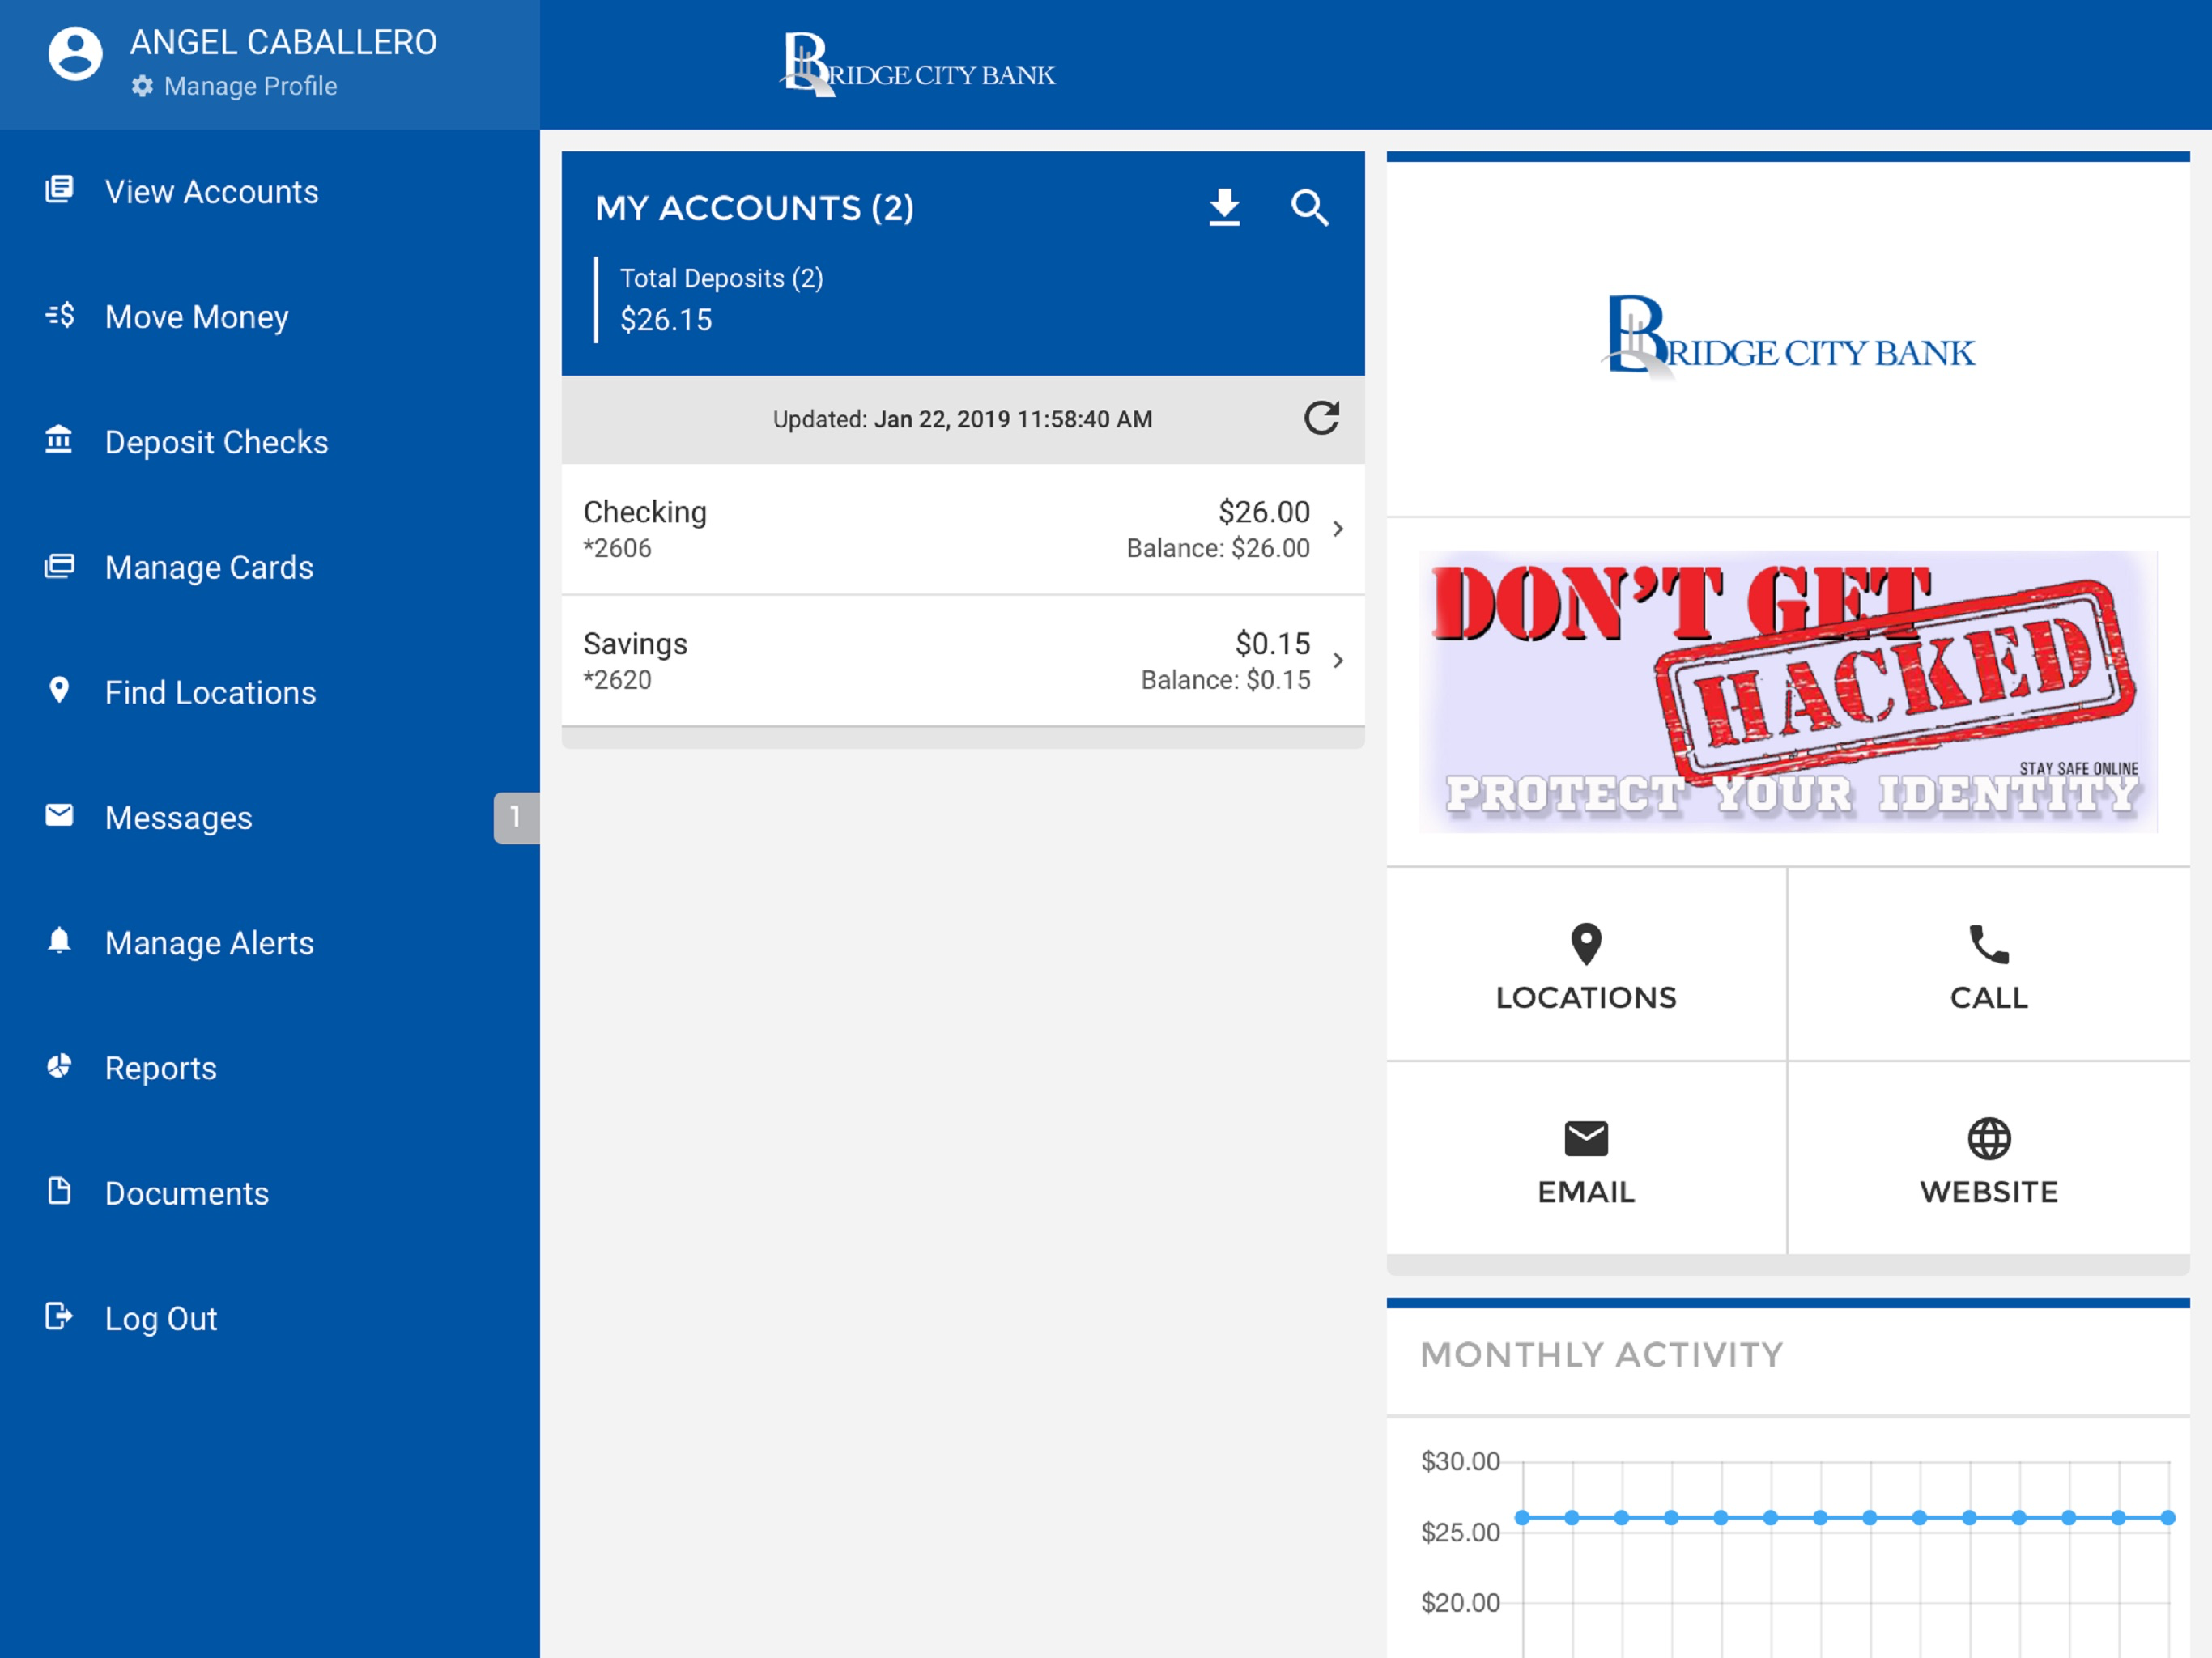The width and height of the screenshot is (2212, 1658).
Task: Click the Bridge City Bank header logo
Action: [x=917, y=65]
